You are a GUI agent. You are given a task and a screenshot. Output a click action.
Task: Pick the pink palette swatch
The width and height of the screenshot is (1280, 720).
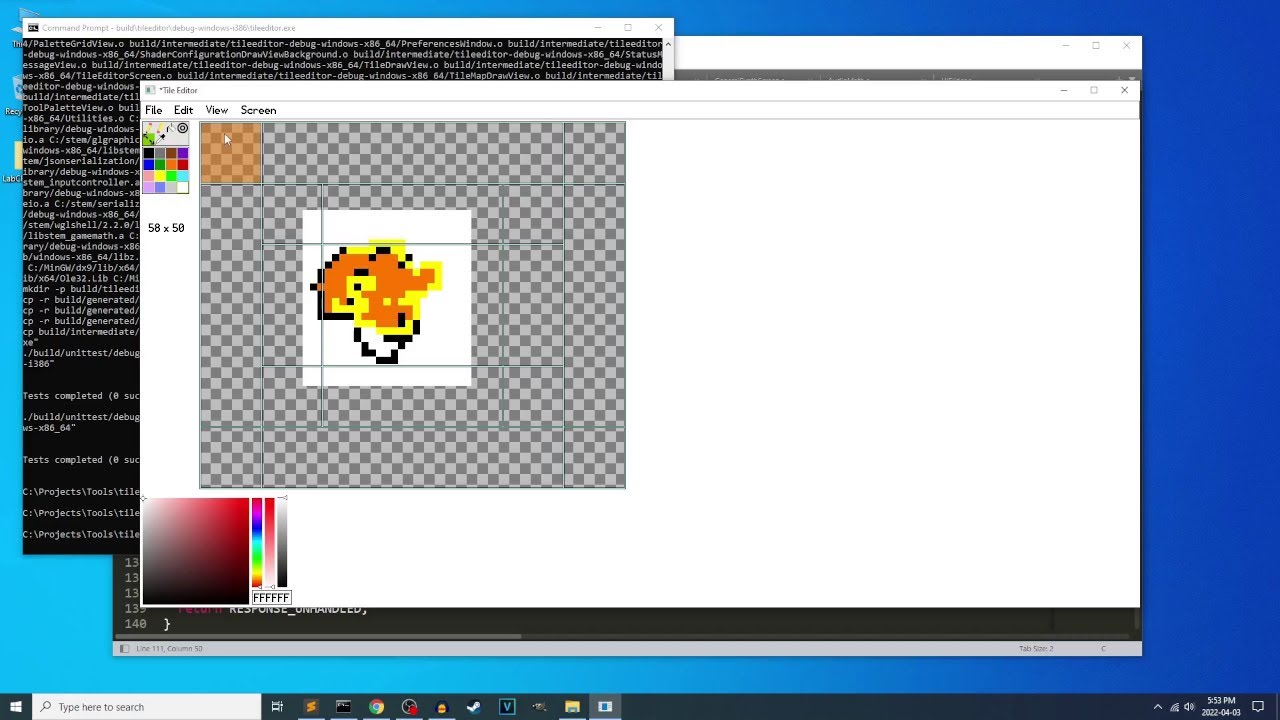(149, 175)
